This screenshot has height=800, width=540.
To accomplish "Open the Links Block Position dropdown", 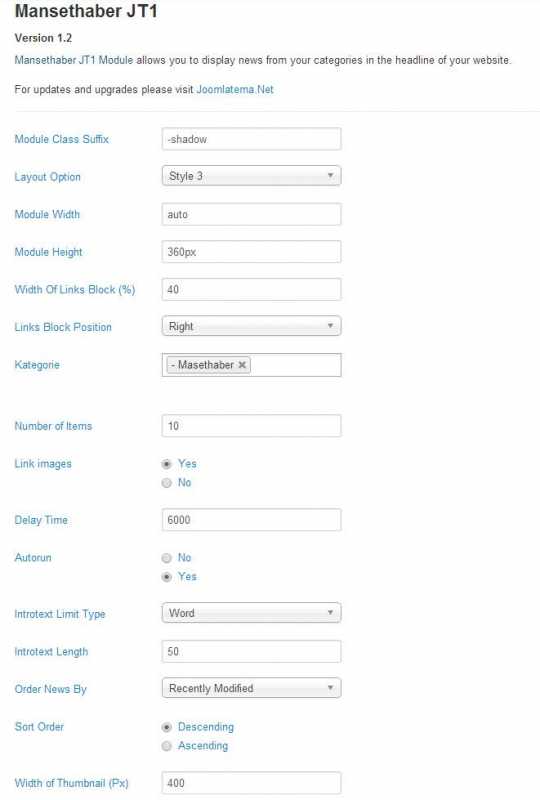I will [x=252, y=327].
